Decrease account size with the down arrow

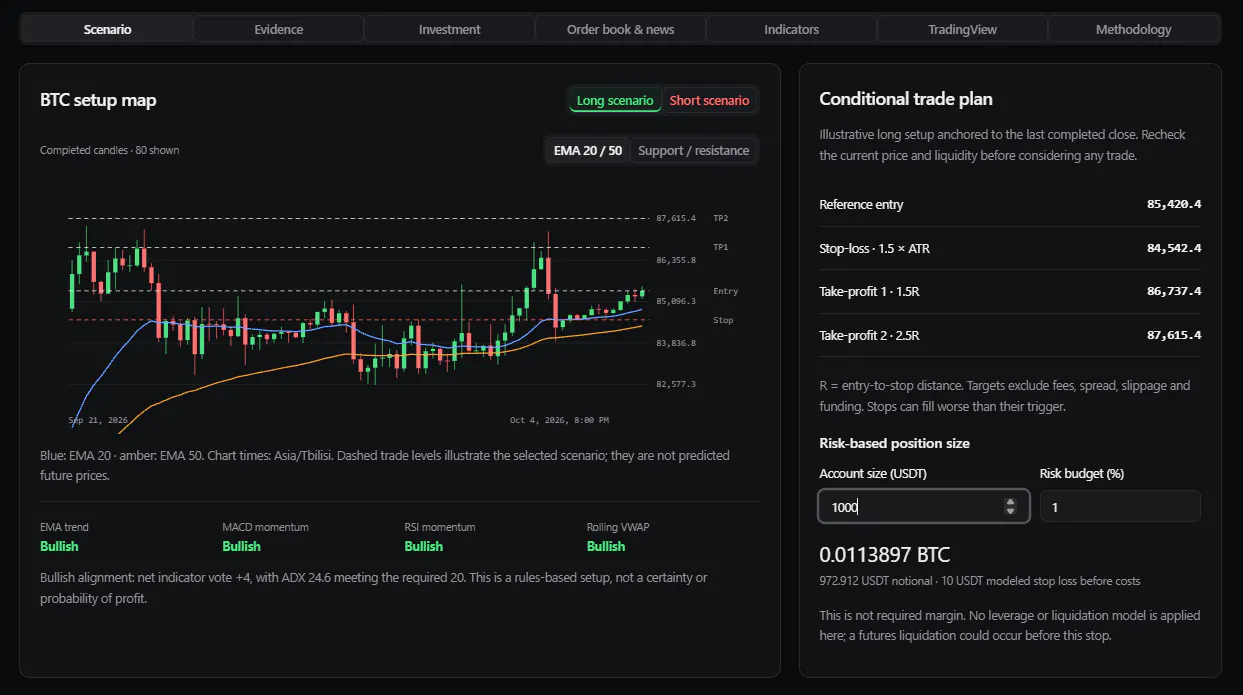click(1010, 512)
